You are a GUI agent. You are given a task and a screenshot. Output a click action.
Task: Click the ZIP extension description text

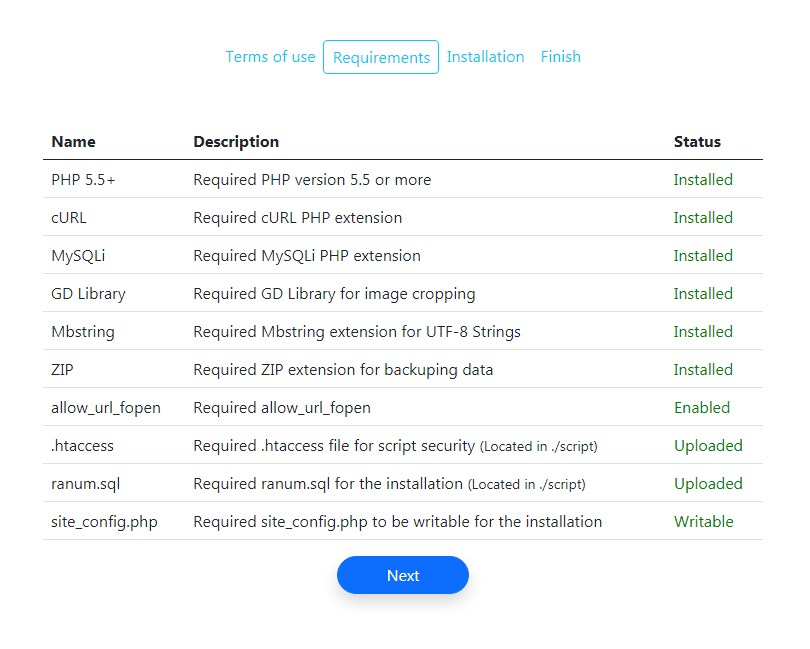click(343, 370)
